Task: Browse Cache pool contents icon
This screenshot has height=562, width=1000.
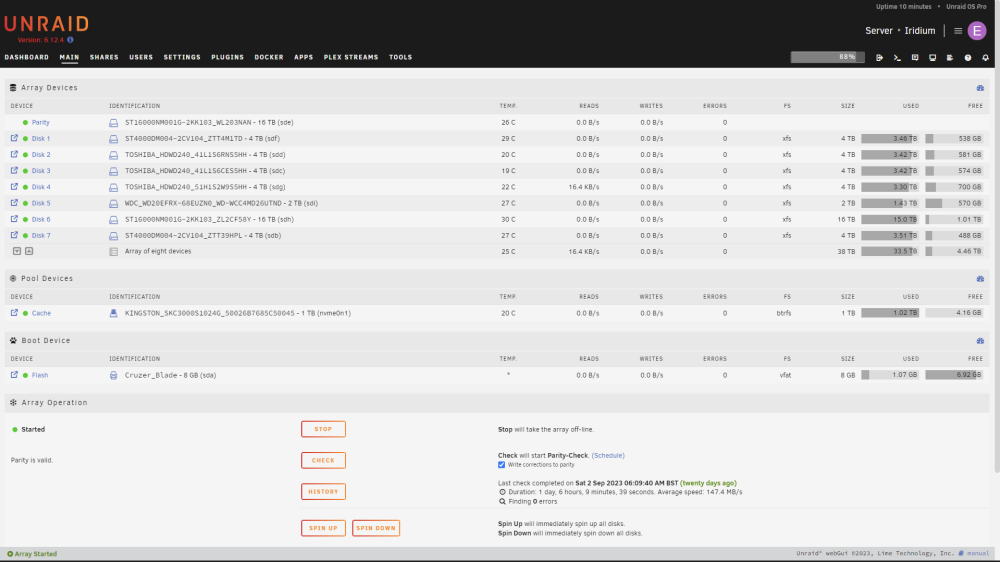Action: [14, 313]
